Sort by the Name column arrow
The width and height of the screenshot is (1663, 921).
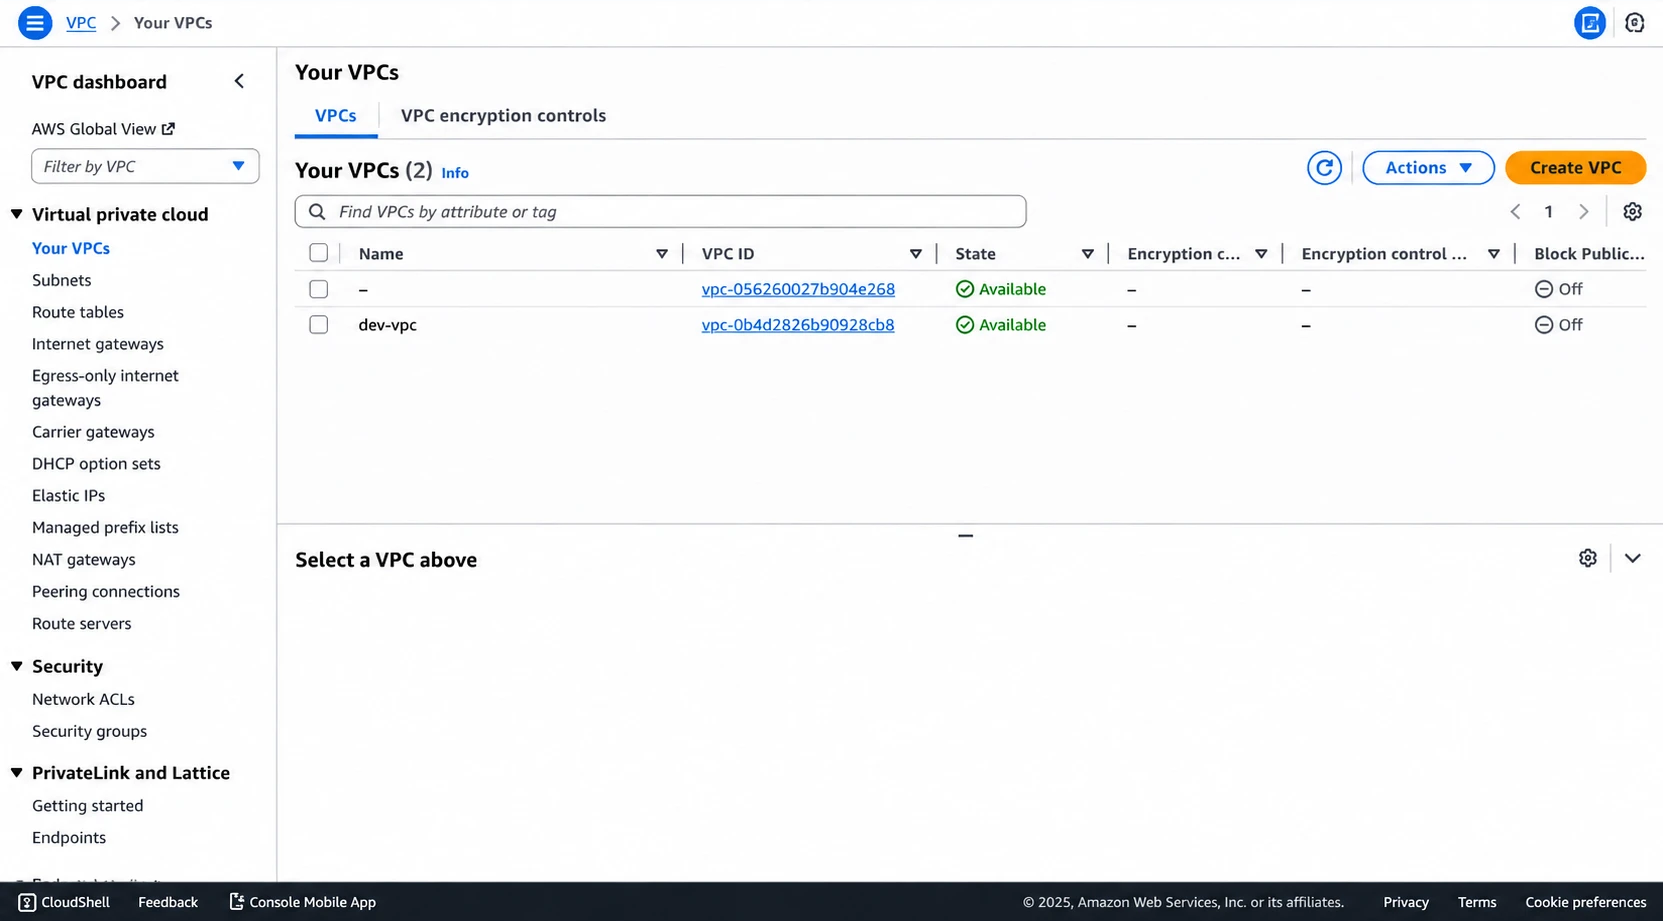pyautogui.click(x=661, y=254)
